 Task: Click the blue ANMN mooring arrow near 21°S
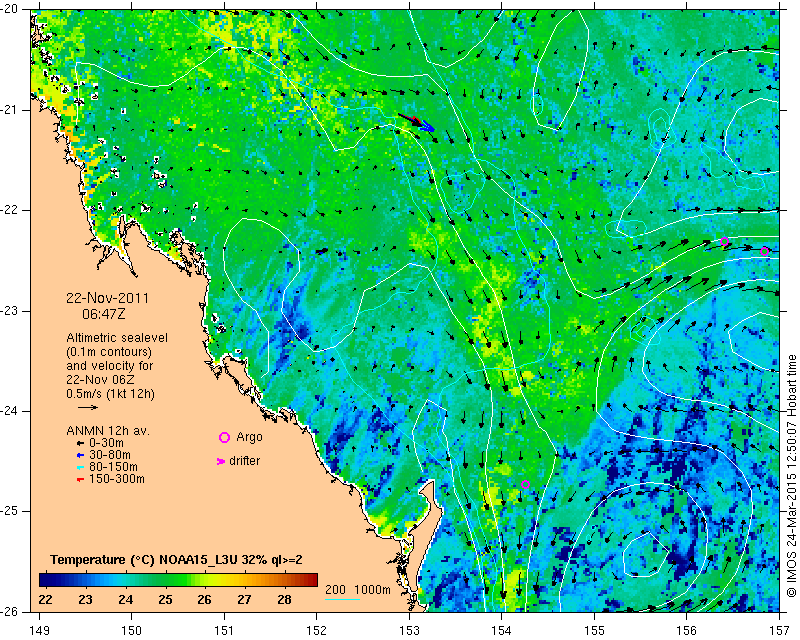428,126
